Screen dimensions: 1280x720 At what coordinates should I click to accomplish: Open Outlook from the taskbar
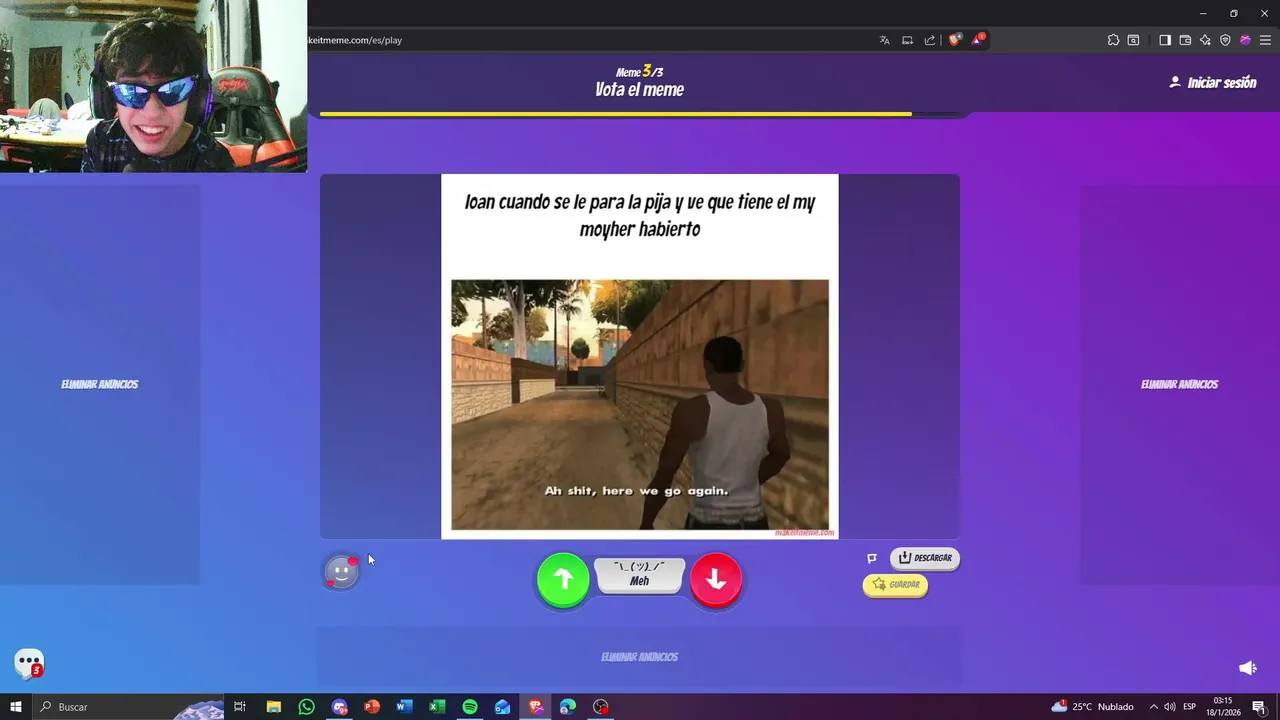coord(502,707)
